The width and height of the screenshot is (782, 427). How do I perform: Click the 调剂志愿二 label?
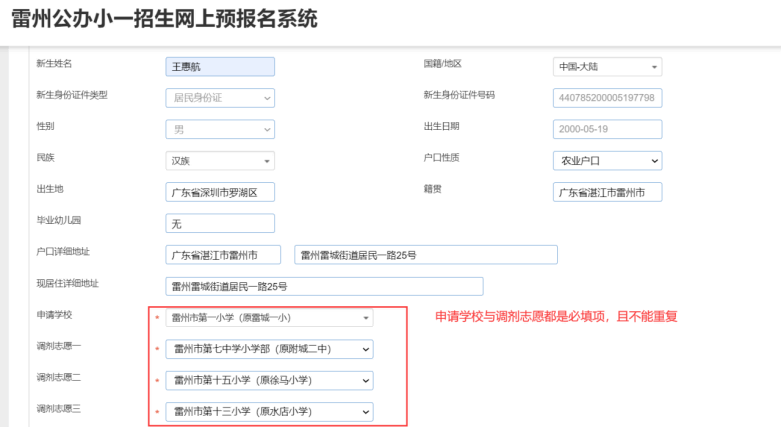pos(58,378)
